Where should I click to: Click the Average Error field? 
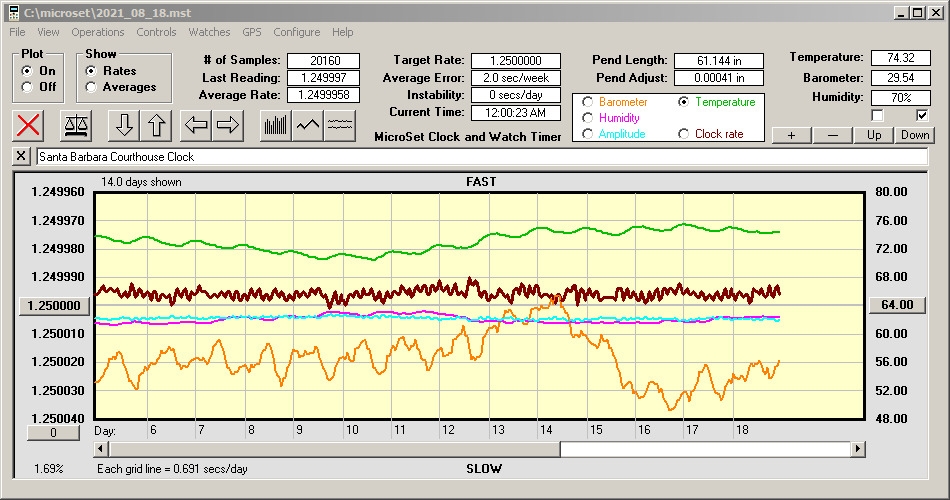[x=516, y=78]
